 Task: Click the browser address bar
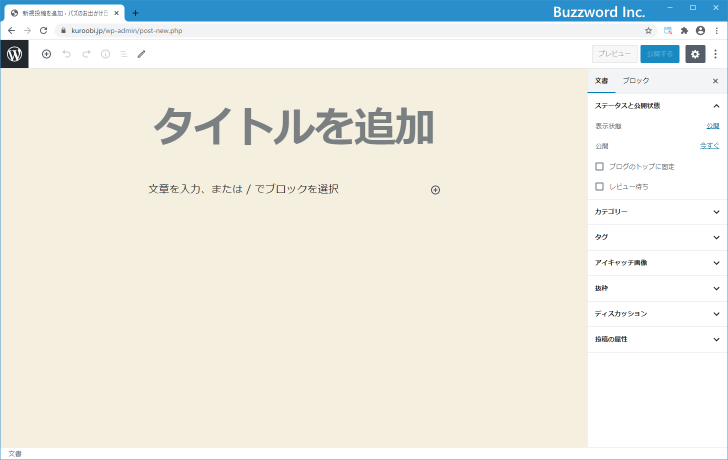pos(355,31)
